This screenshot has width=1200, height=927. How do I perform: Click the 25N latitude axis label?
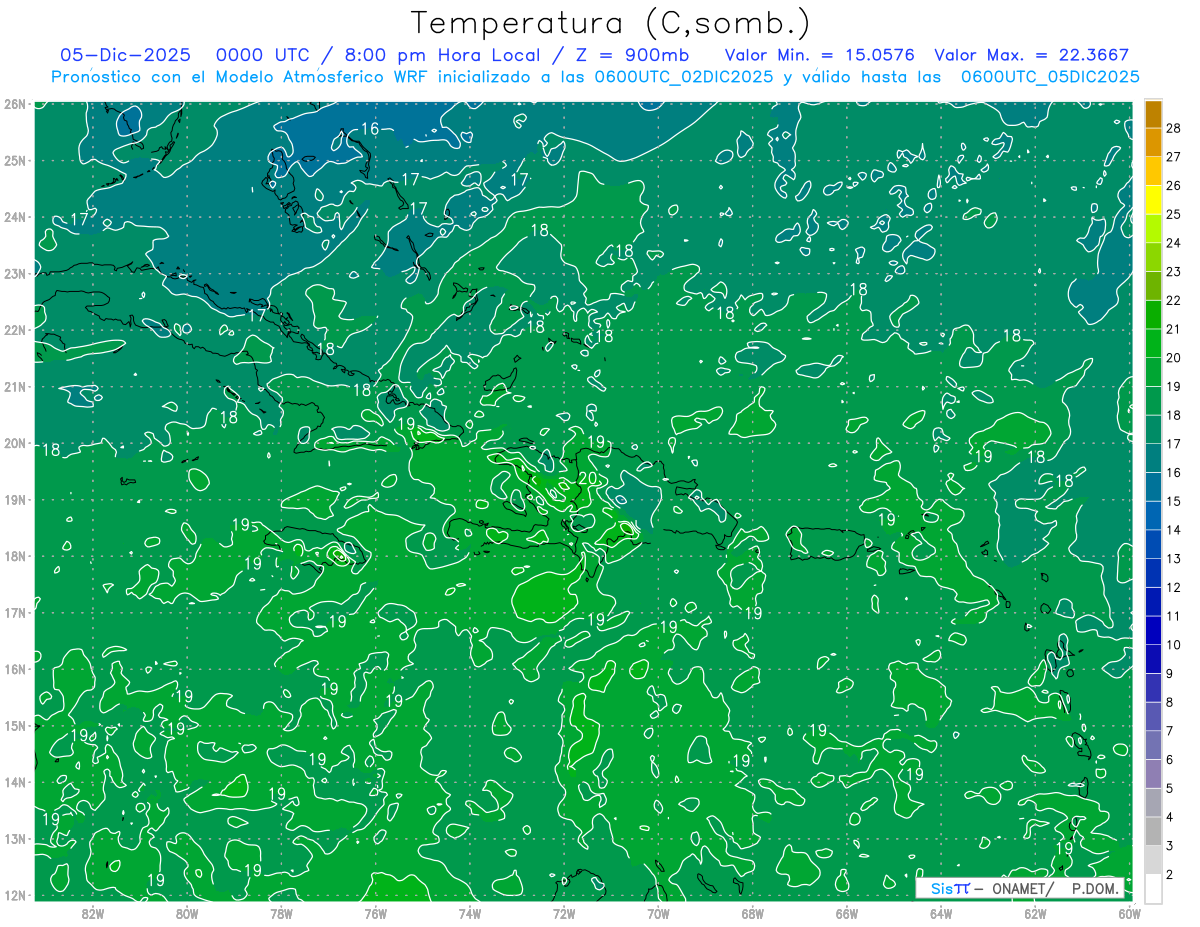[15, 160]
